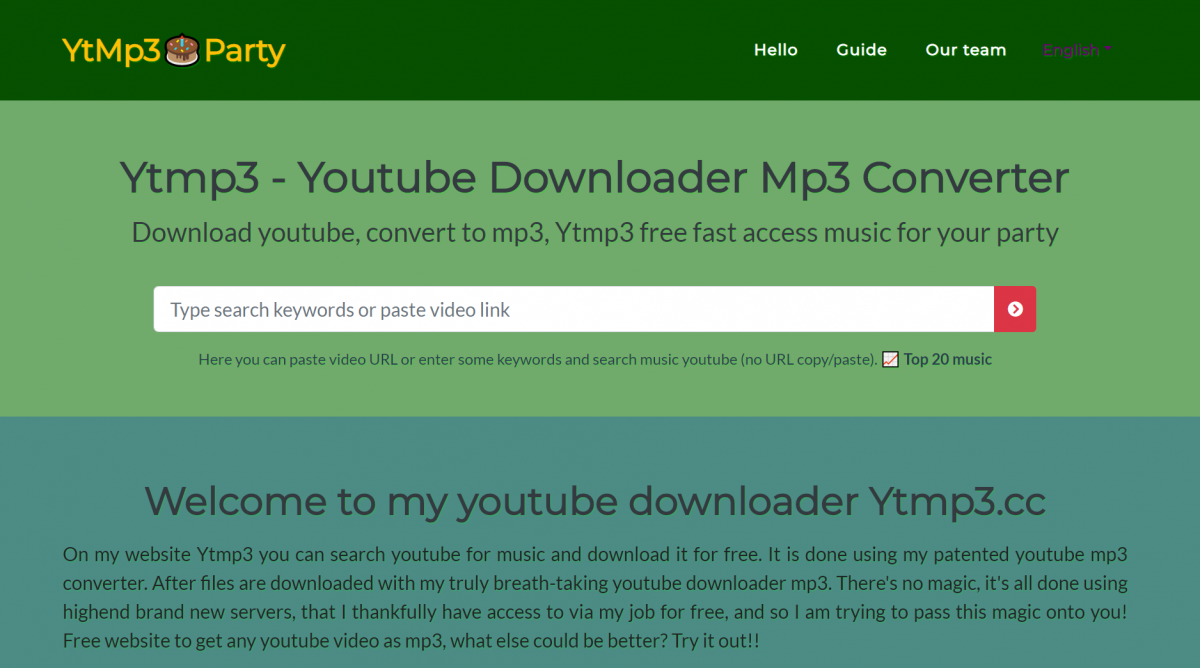The height and width of the screenshot is (668, 1200).
Task: Select the YtMp3 Party logo
Action: pyautogui.click(x=172, y=49)
